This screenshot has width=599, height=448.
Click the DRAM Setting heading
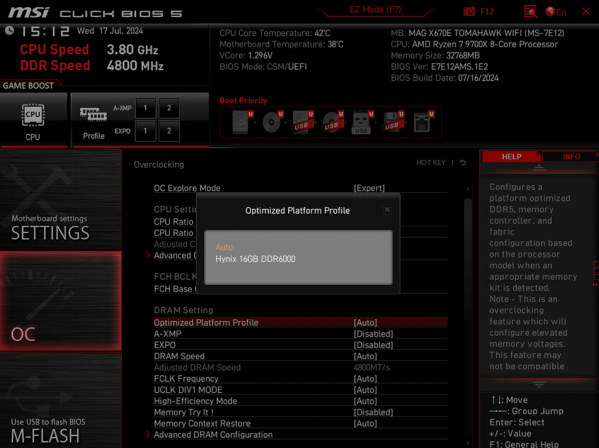[x=183, y=310]
